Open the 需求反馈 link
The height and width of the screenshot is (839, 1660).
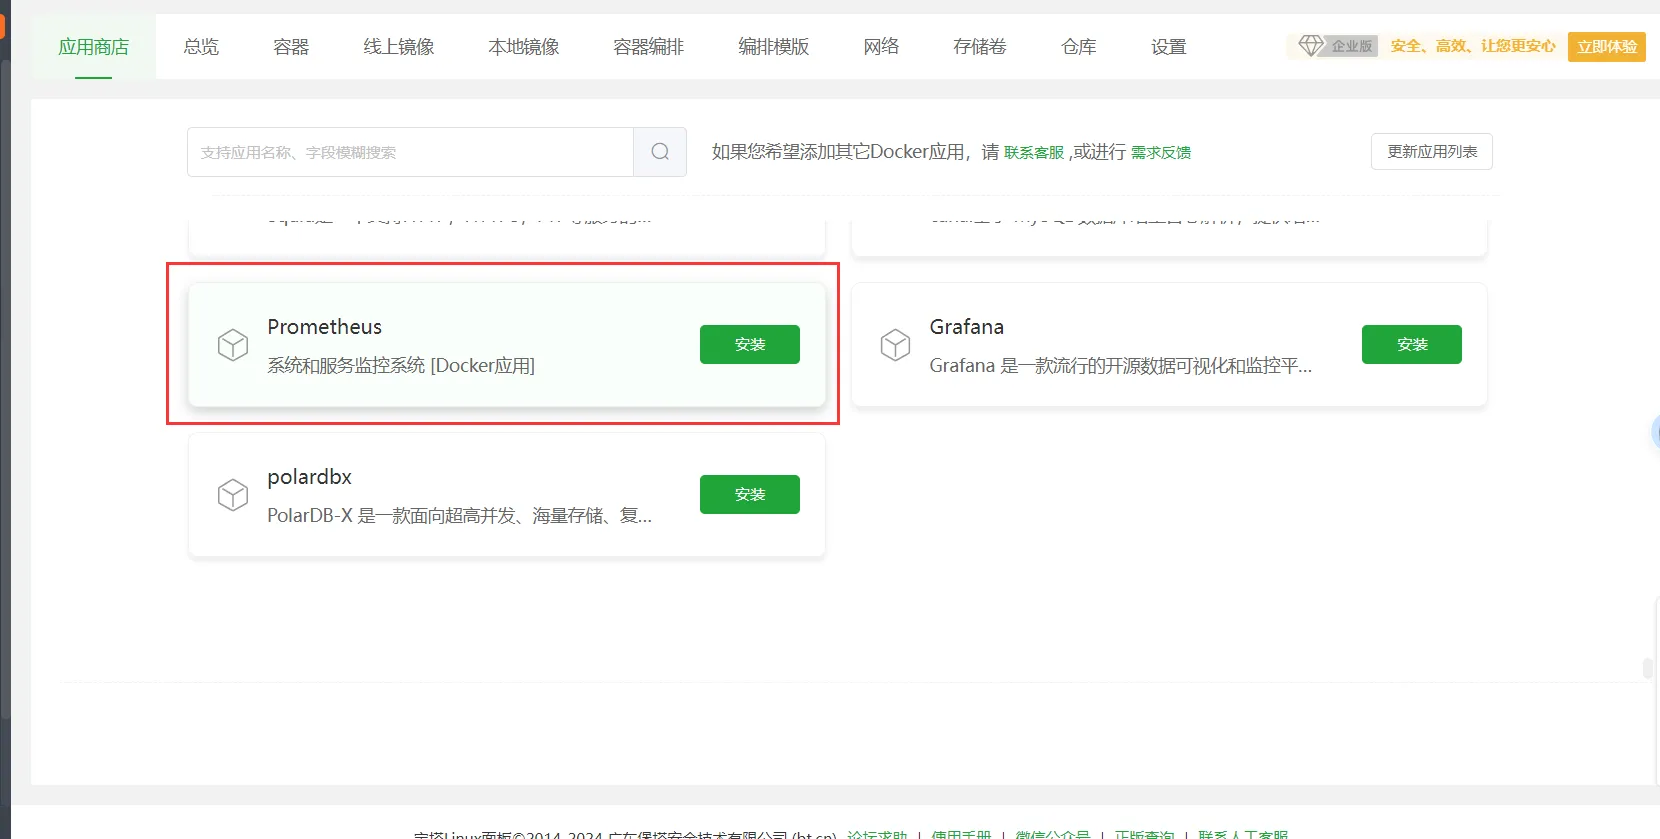[x=1161, y=153]
